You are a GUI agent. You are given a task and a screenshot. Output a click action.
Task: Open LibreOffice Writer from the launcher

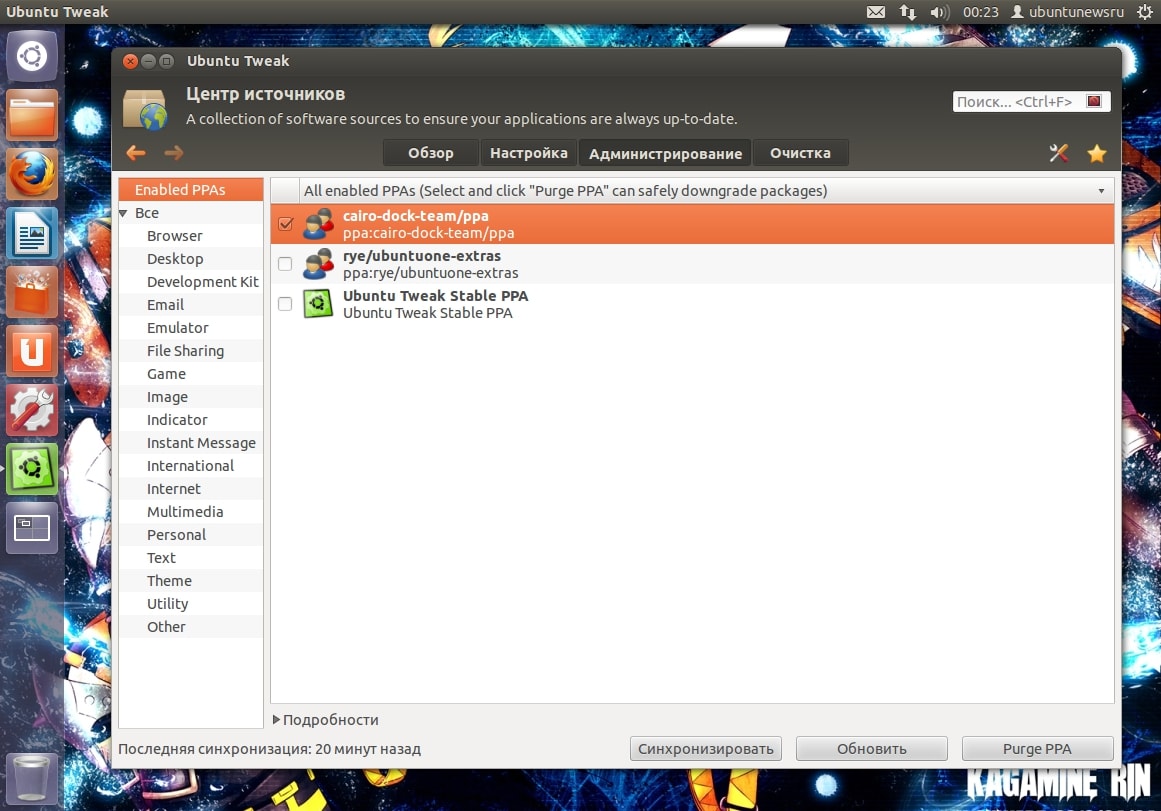click(32, 233)
